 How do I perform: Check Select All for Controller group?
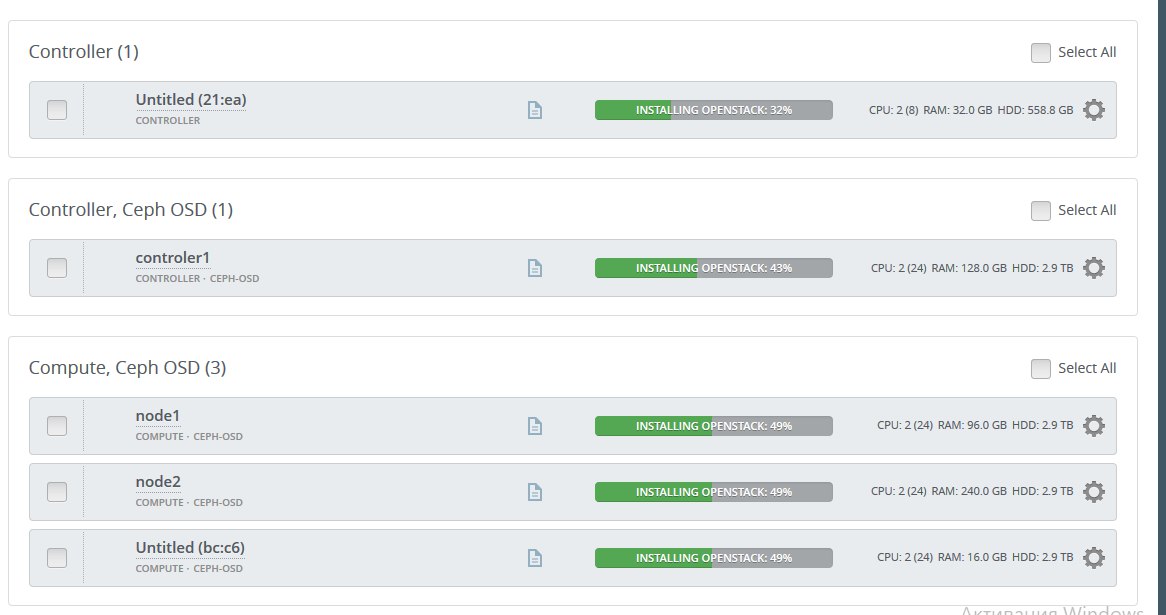tap(1041, 53)
